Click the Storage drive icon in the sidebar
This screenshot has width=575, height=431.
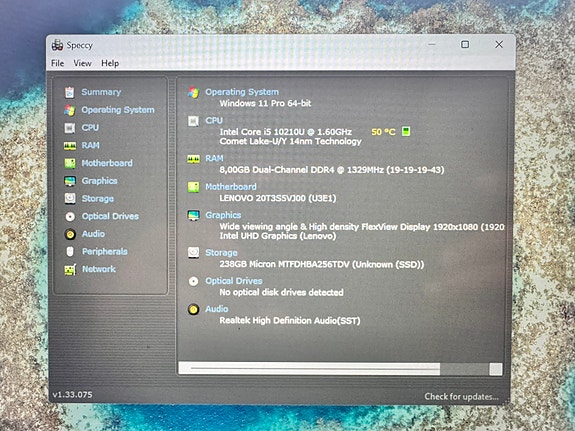pyautogui.click(x=70, y=198)
